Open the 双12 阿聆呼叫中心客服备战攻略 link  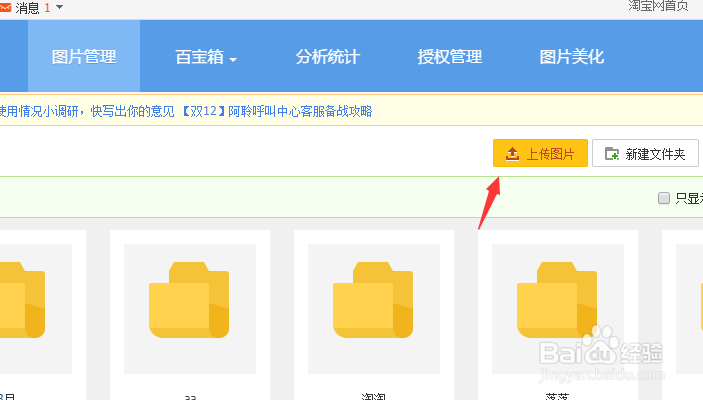(278, 111)
